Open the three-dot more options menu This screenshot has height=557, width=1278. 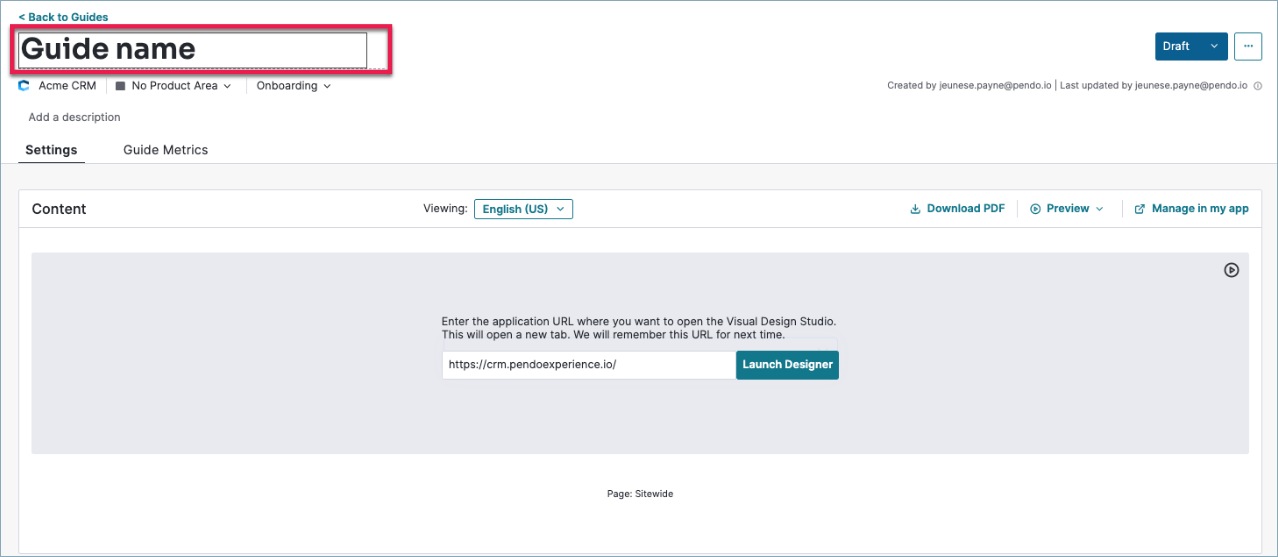click(1247, 46)
